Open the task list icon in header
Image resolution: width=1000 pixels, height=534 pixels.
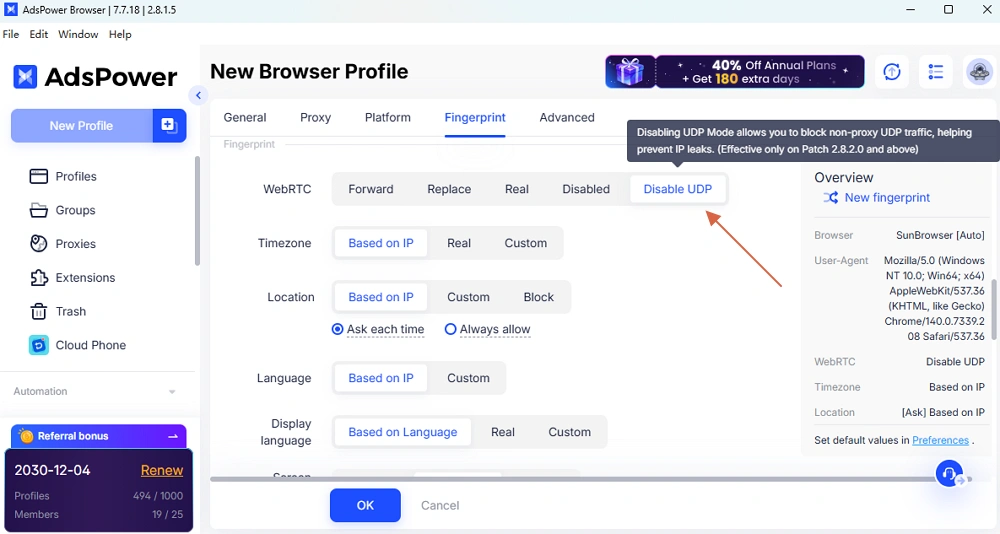[x=935, y=72]
